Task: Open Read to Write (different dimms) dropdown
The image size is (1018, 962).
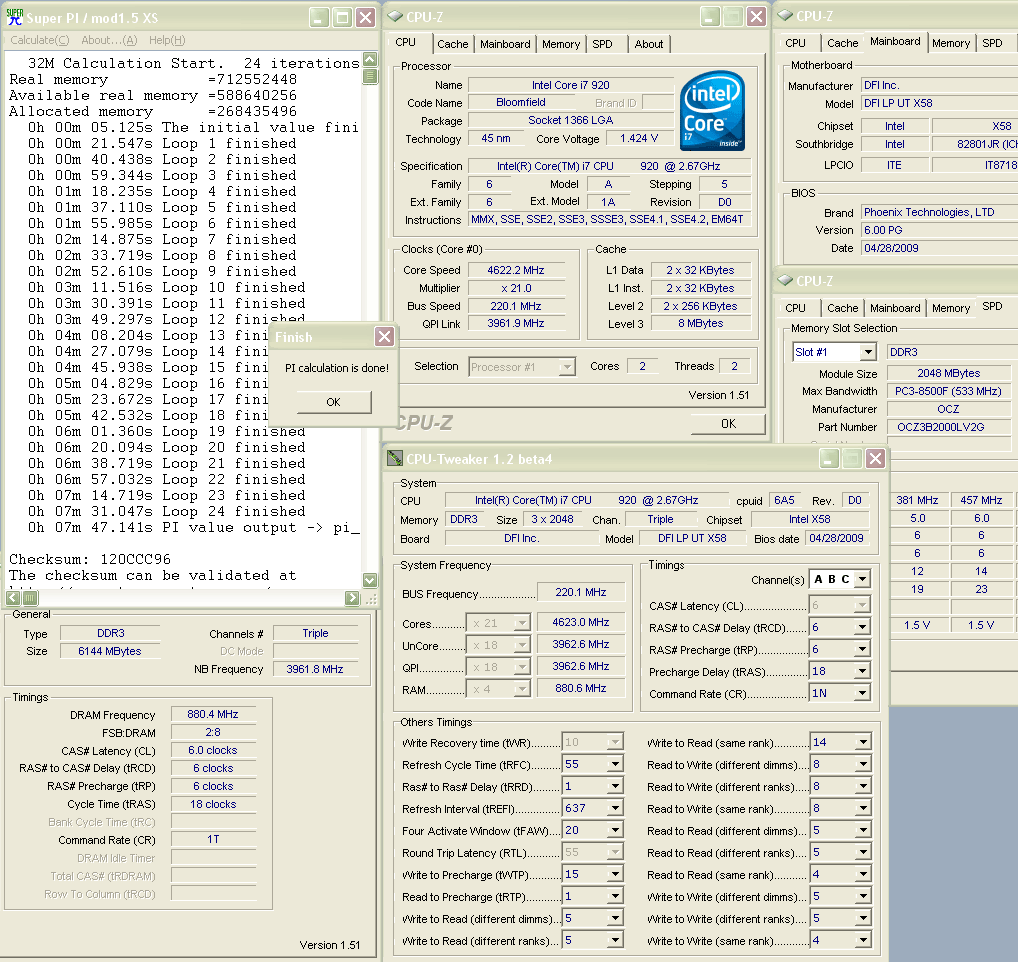Action: pyautogui.click(x=863, y=764)
